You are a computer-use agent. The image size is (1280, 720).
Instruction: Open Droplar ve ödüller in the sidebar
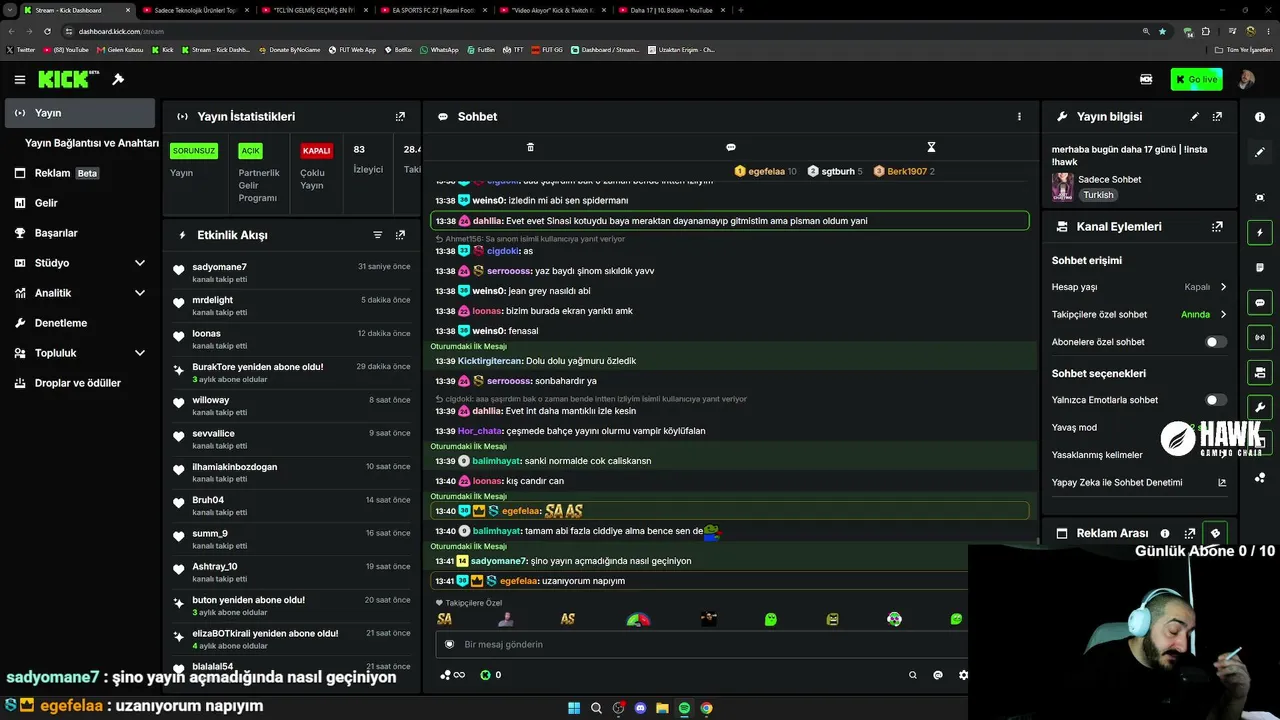click(x=79, y=383)
